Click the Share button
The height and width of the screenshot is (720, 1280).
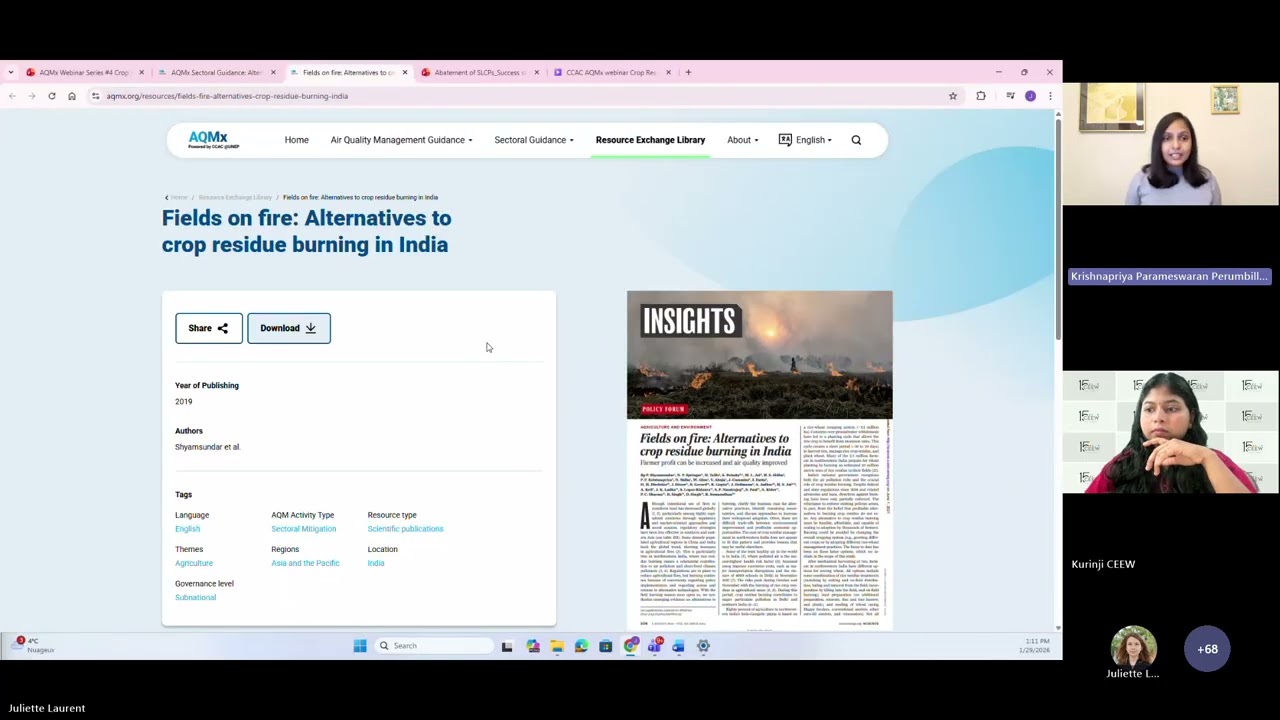209,328
